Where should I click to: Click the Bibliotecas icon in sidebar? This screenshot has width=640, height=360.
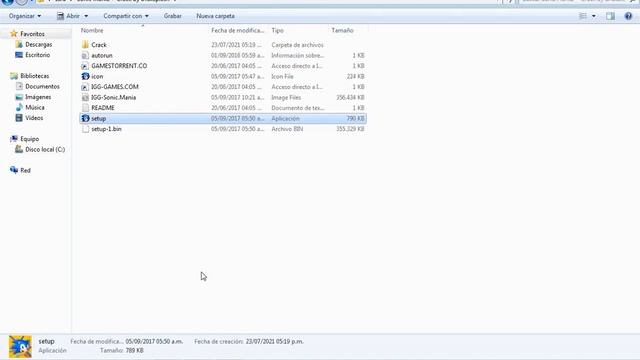(x=14, y=76)
